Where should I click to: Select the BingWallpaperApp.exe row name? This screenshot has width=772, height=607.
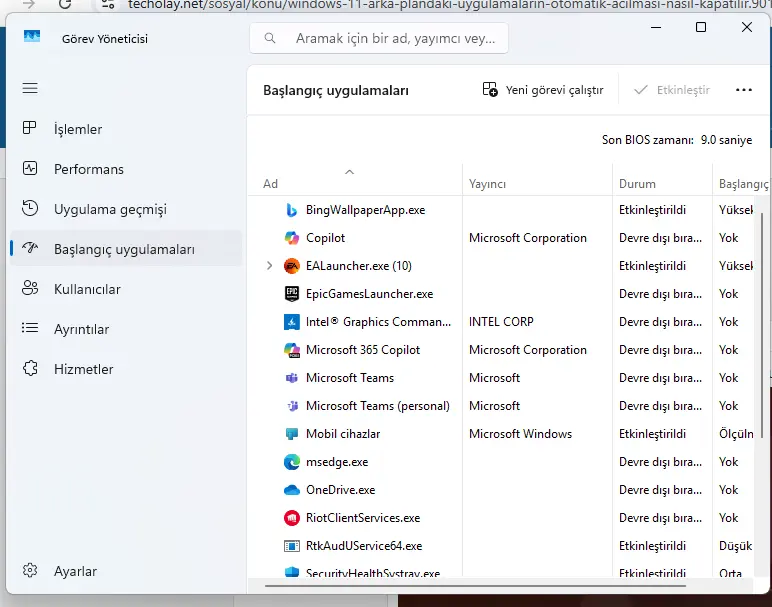365,210
